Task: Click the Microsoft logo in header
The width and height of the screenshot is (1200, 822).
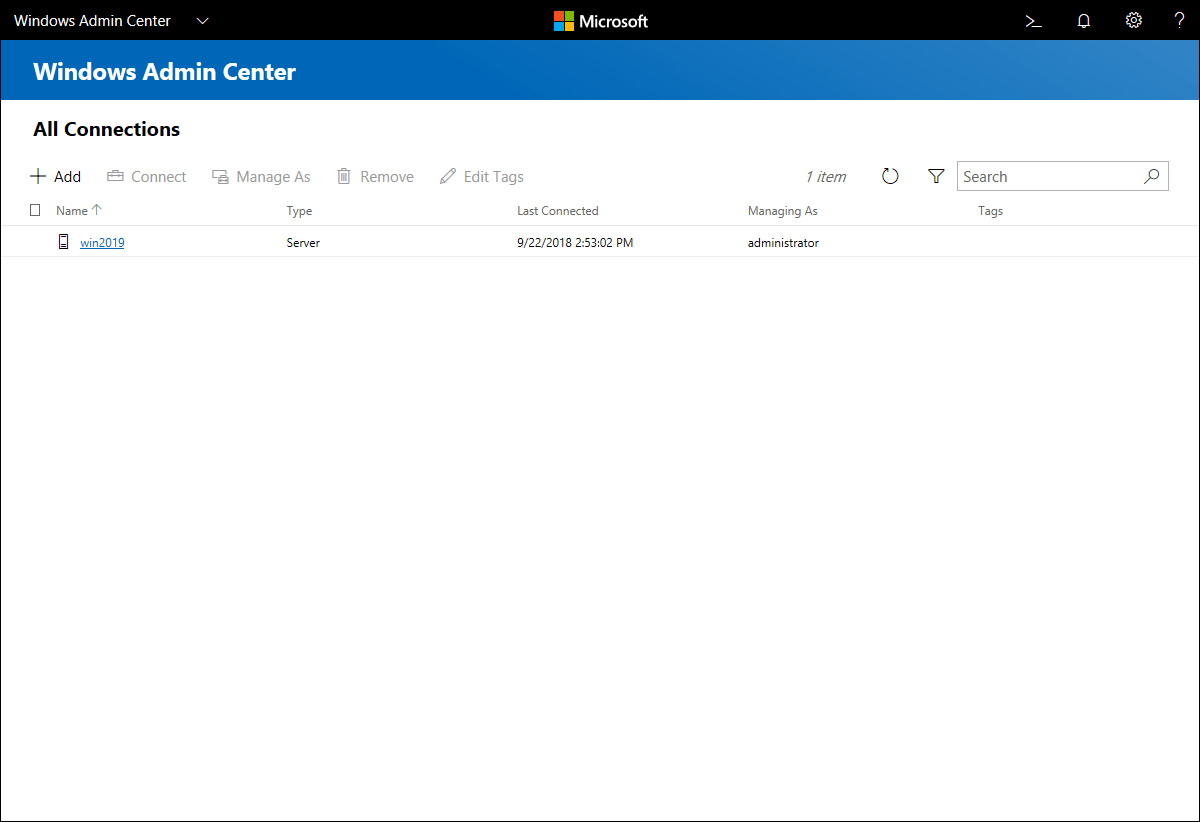Action: click(601, 21)
